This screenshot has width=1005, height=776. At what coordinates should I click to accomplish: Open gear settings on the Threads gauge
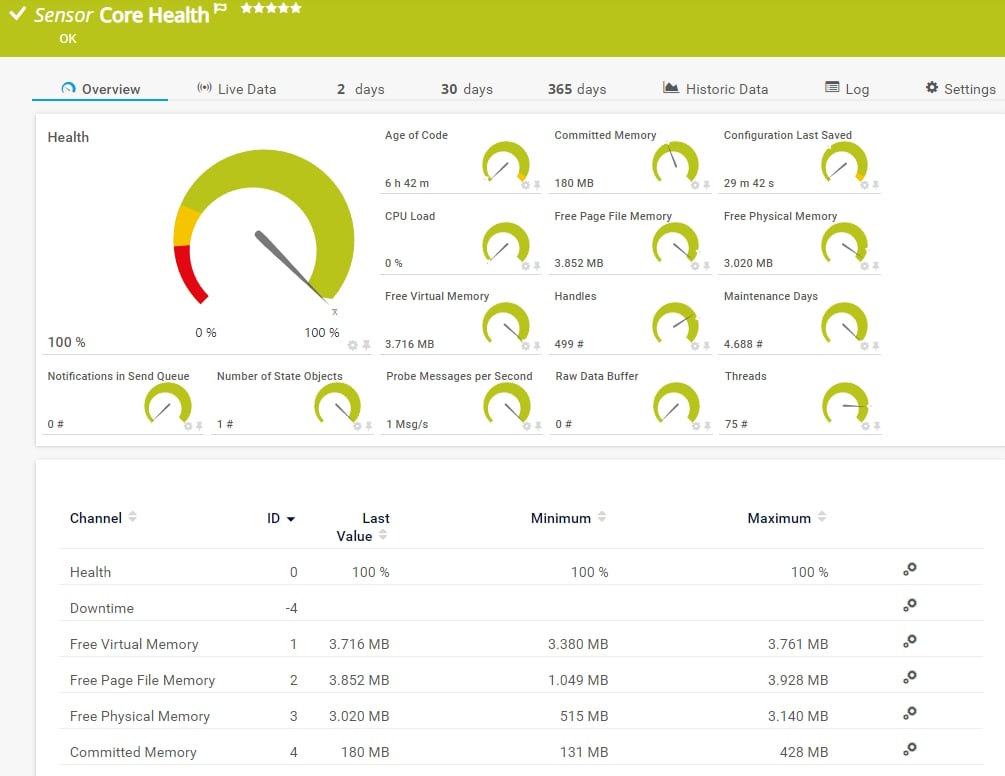tap(864, 424)
